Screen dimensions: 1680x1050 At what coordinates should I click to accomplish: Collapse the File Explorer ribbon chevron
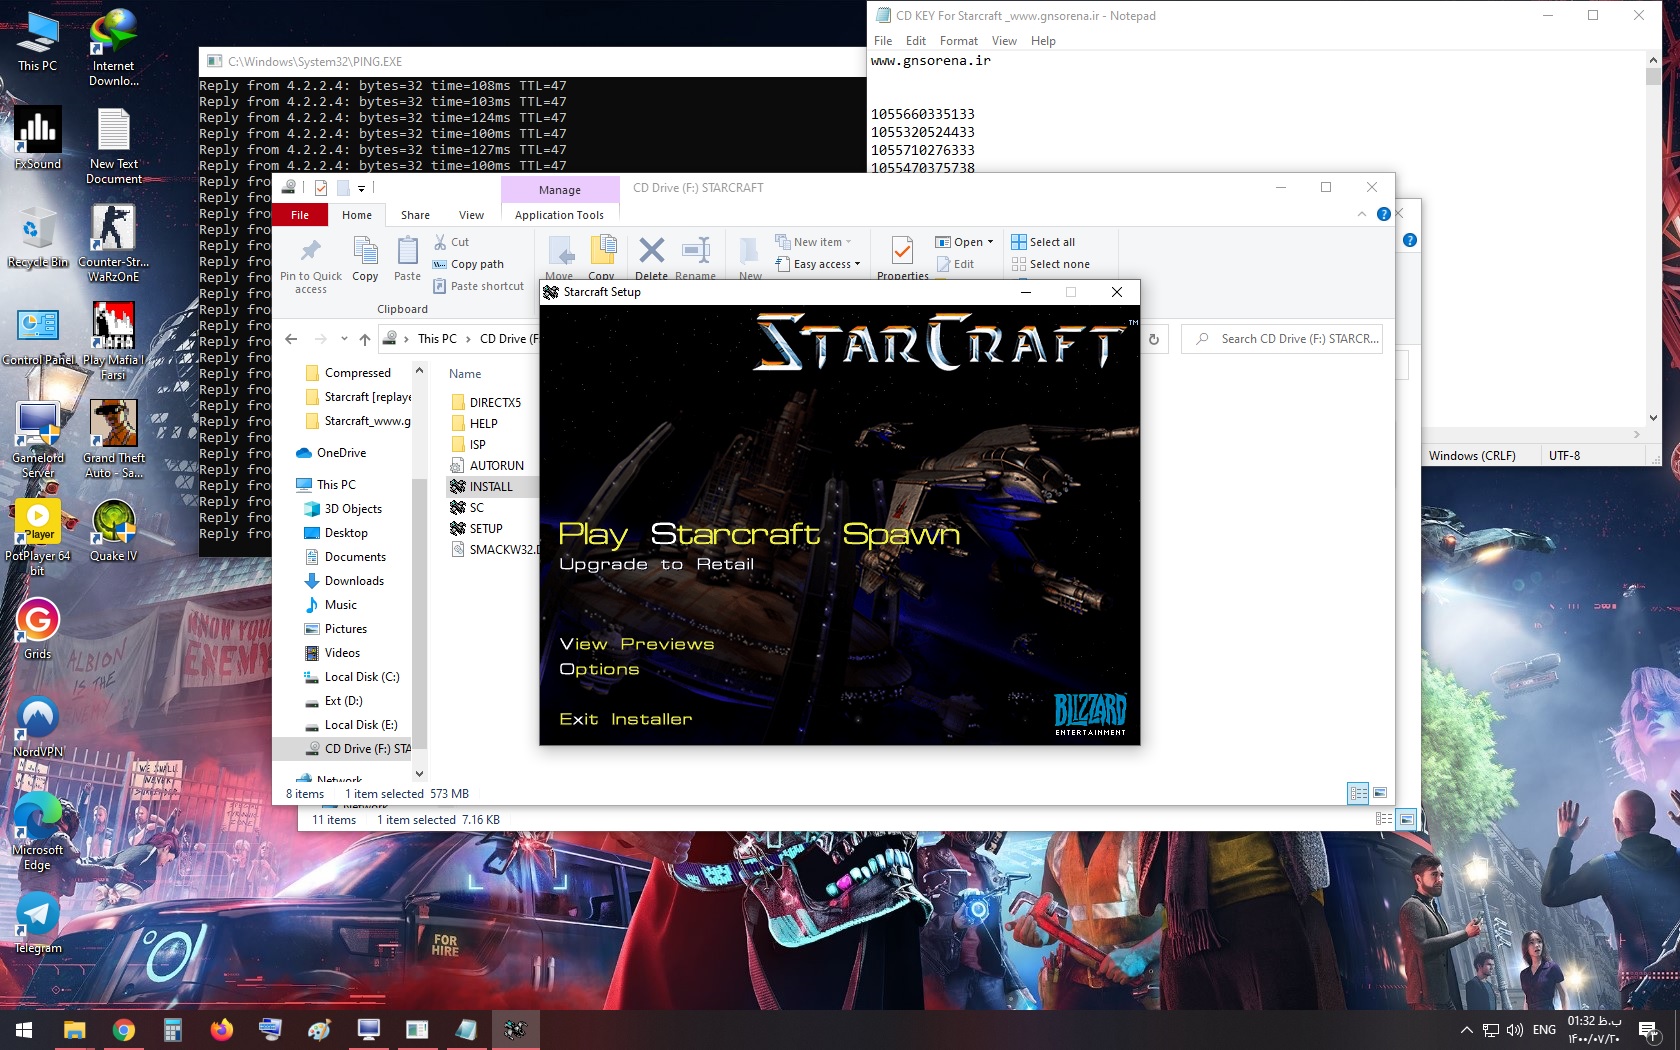(1362, 214)
